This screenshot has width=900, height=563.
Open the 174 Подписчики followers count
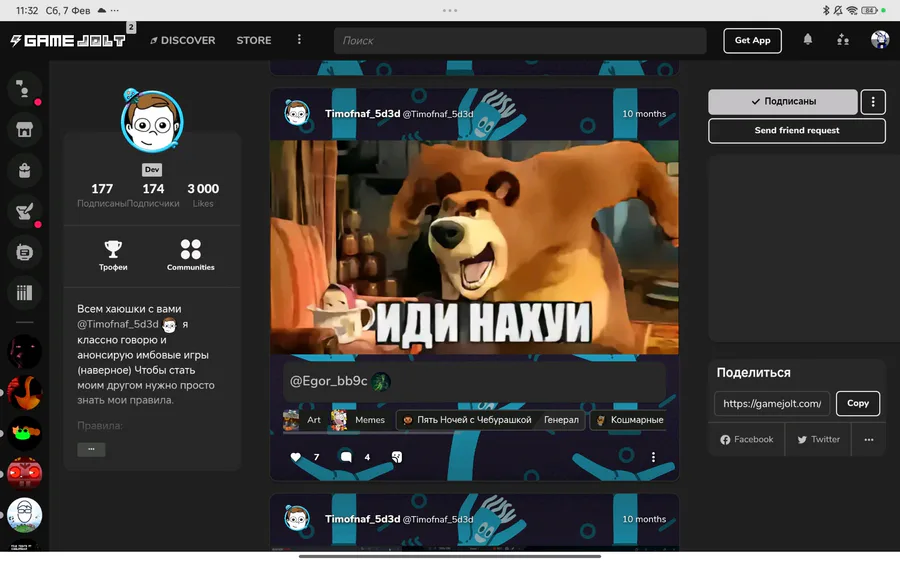(x=153, y=195)
